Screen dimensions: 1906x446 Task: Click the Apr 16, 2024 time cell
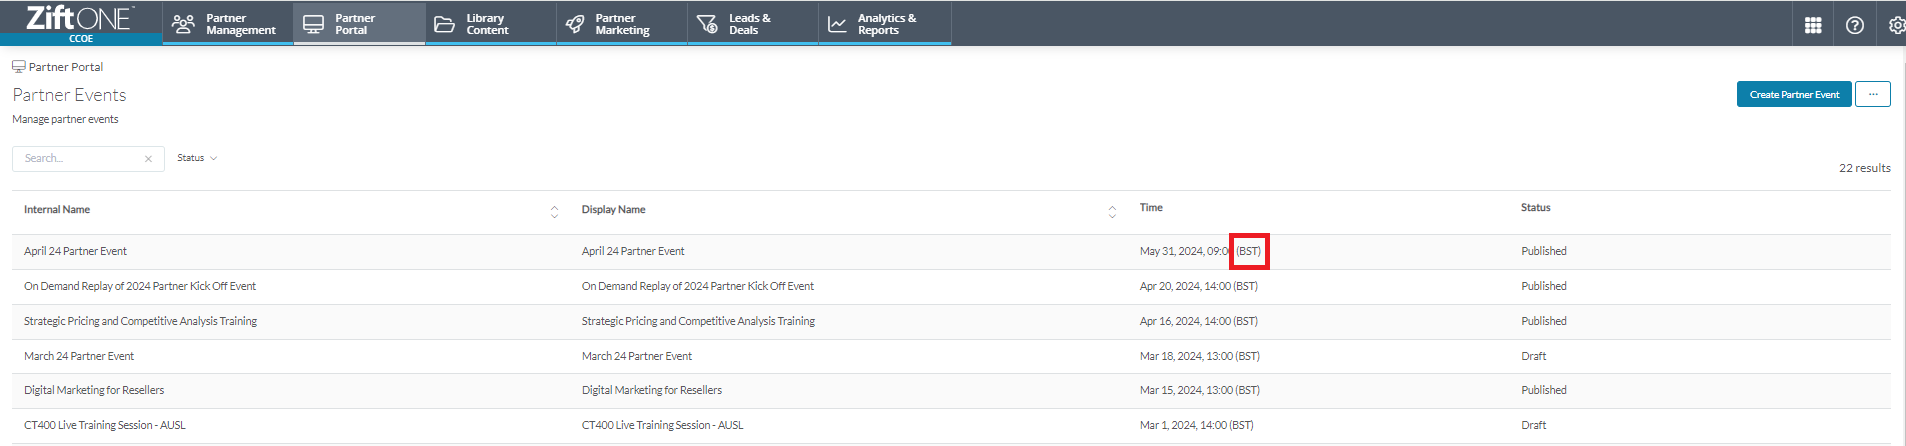tap(1199, 321)
